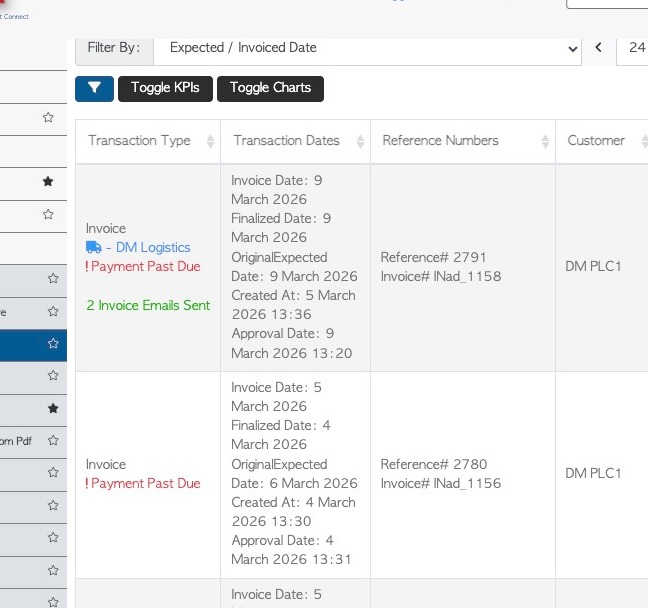The image size is (648, 608).
Task: Click the lower filled black sidebar star
Action: click(x=53, y=408)
